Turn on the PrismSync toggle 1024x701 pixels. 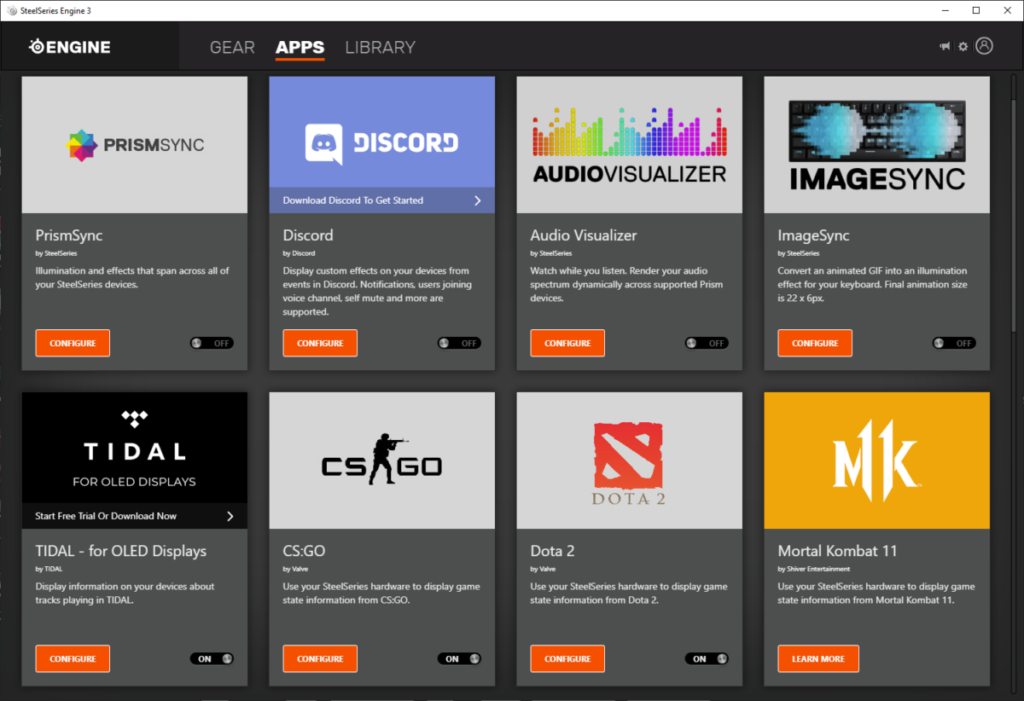[x=212, y=343]
